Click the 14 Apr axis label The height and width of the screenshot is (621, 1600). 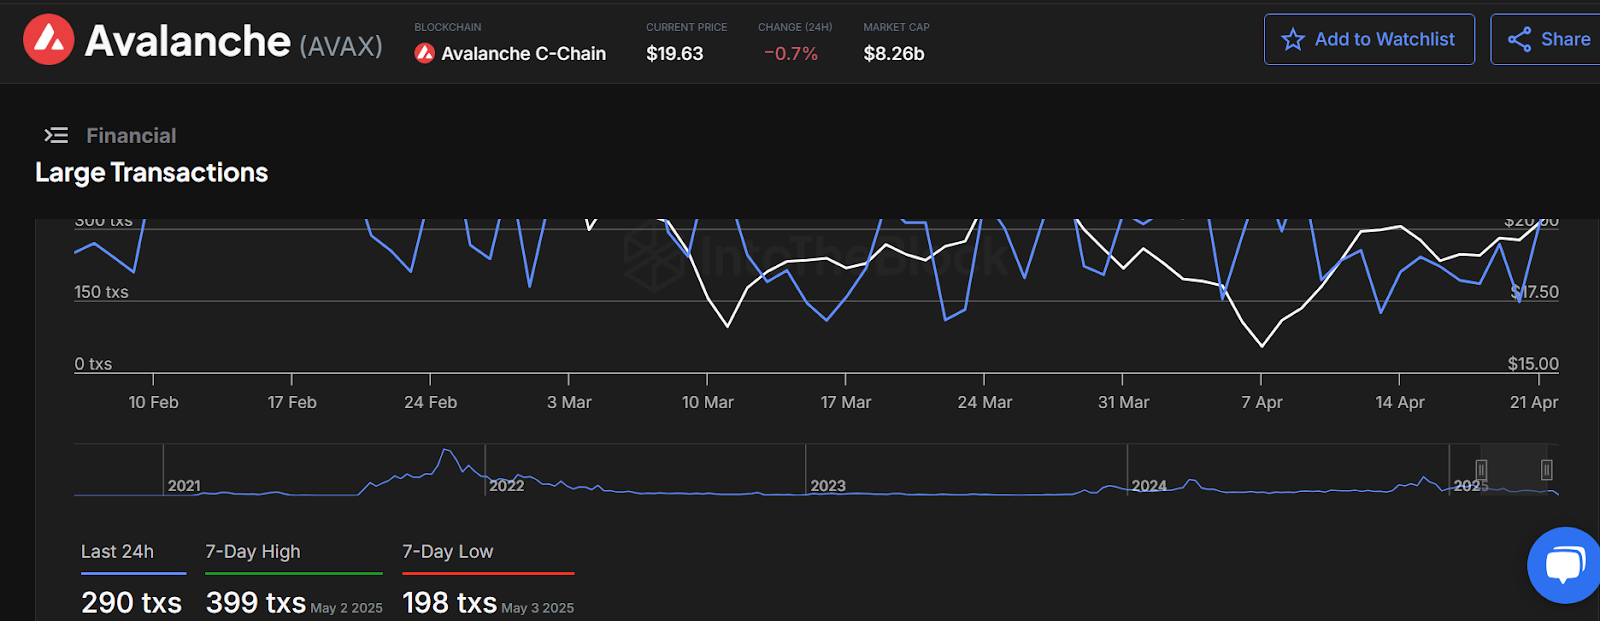tap(1400, 402)
